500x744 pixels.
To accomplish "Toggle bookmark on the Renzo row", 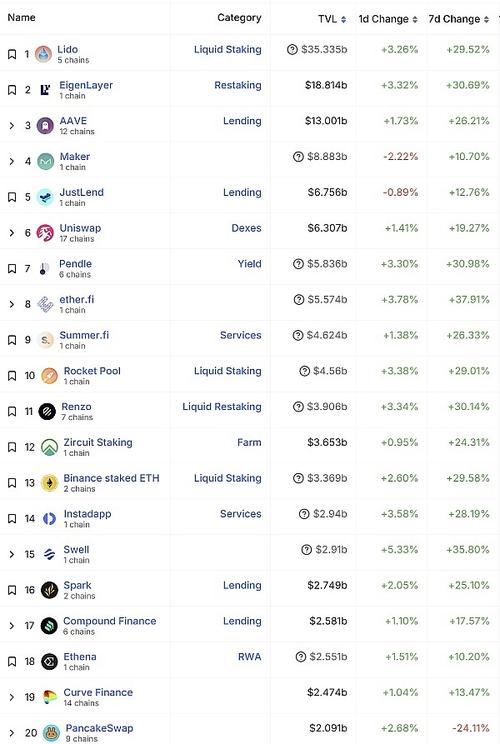I will click(x=12, y=411).
